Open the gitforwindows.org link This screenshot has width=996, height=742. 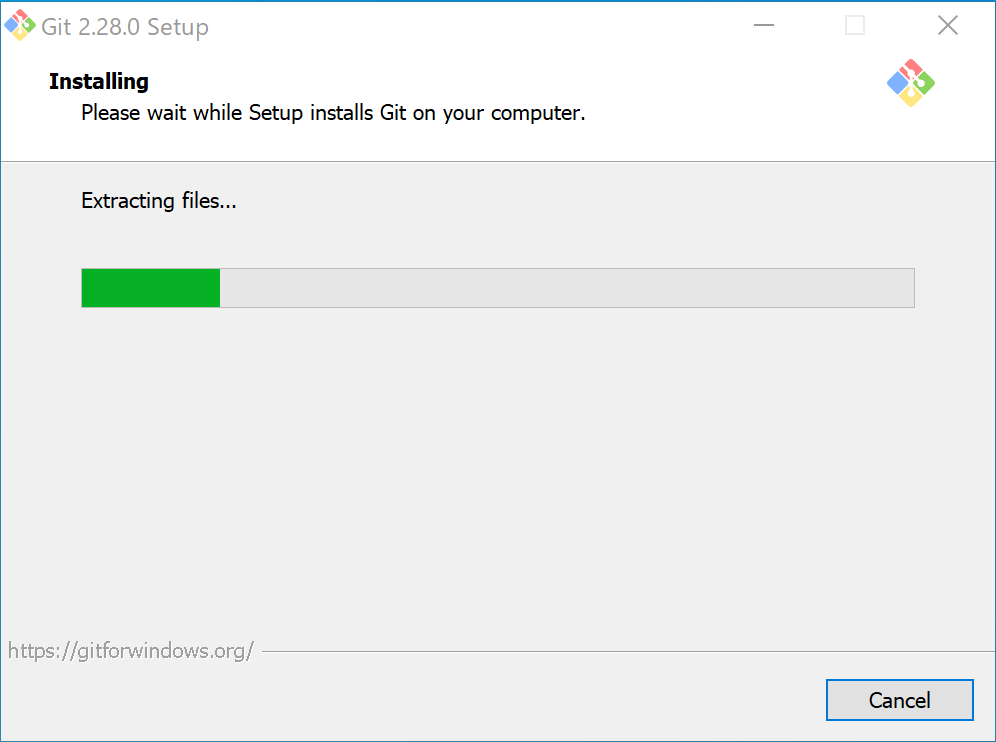tap(130, 651)
